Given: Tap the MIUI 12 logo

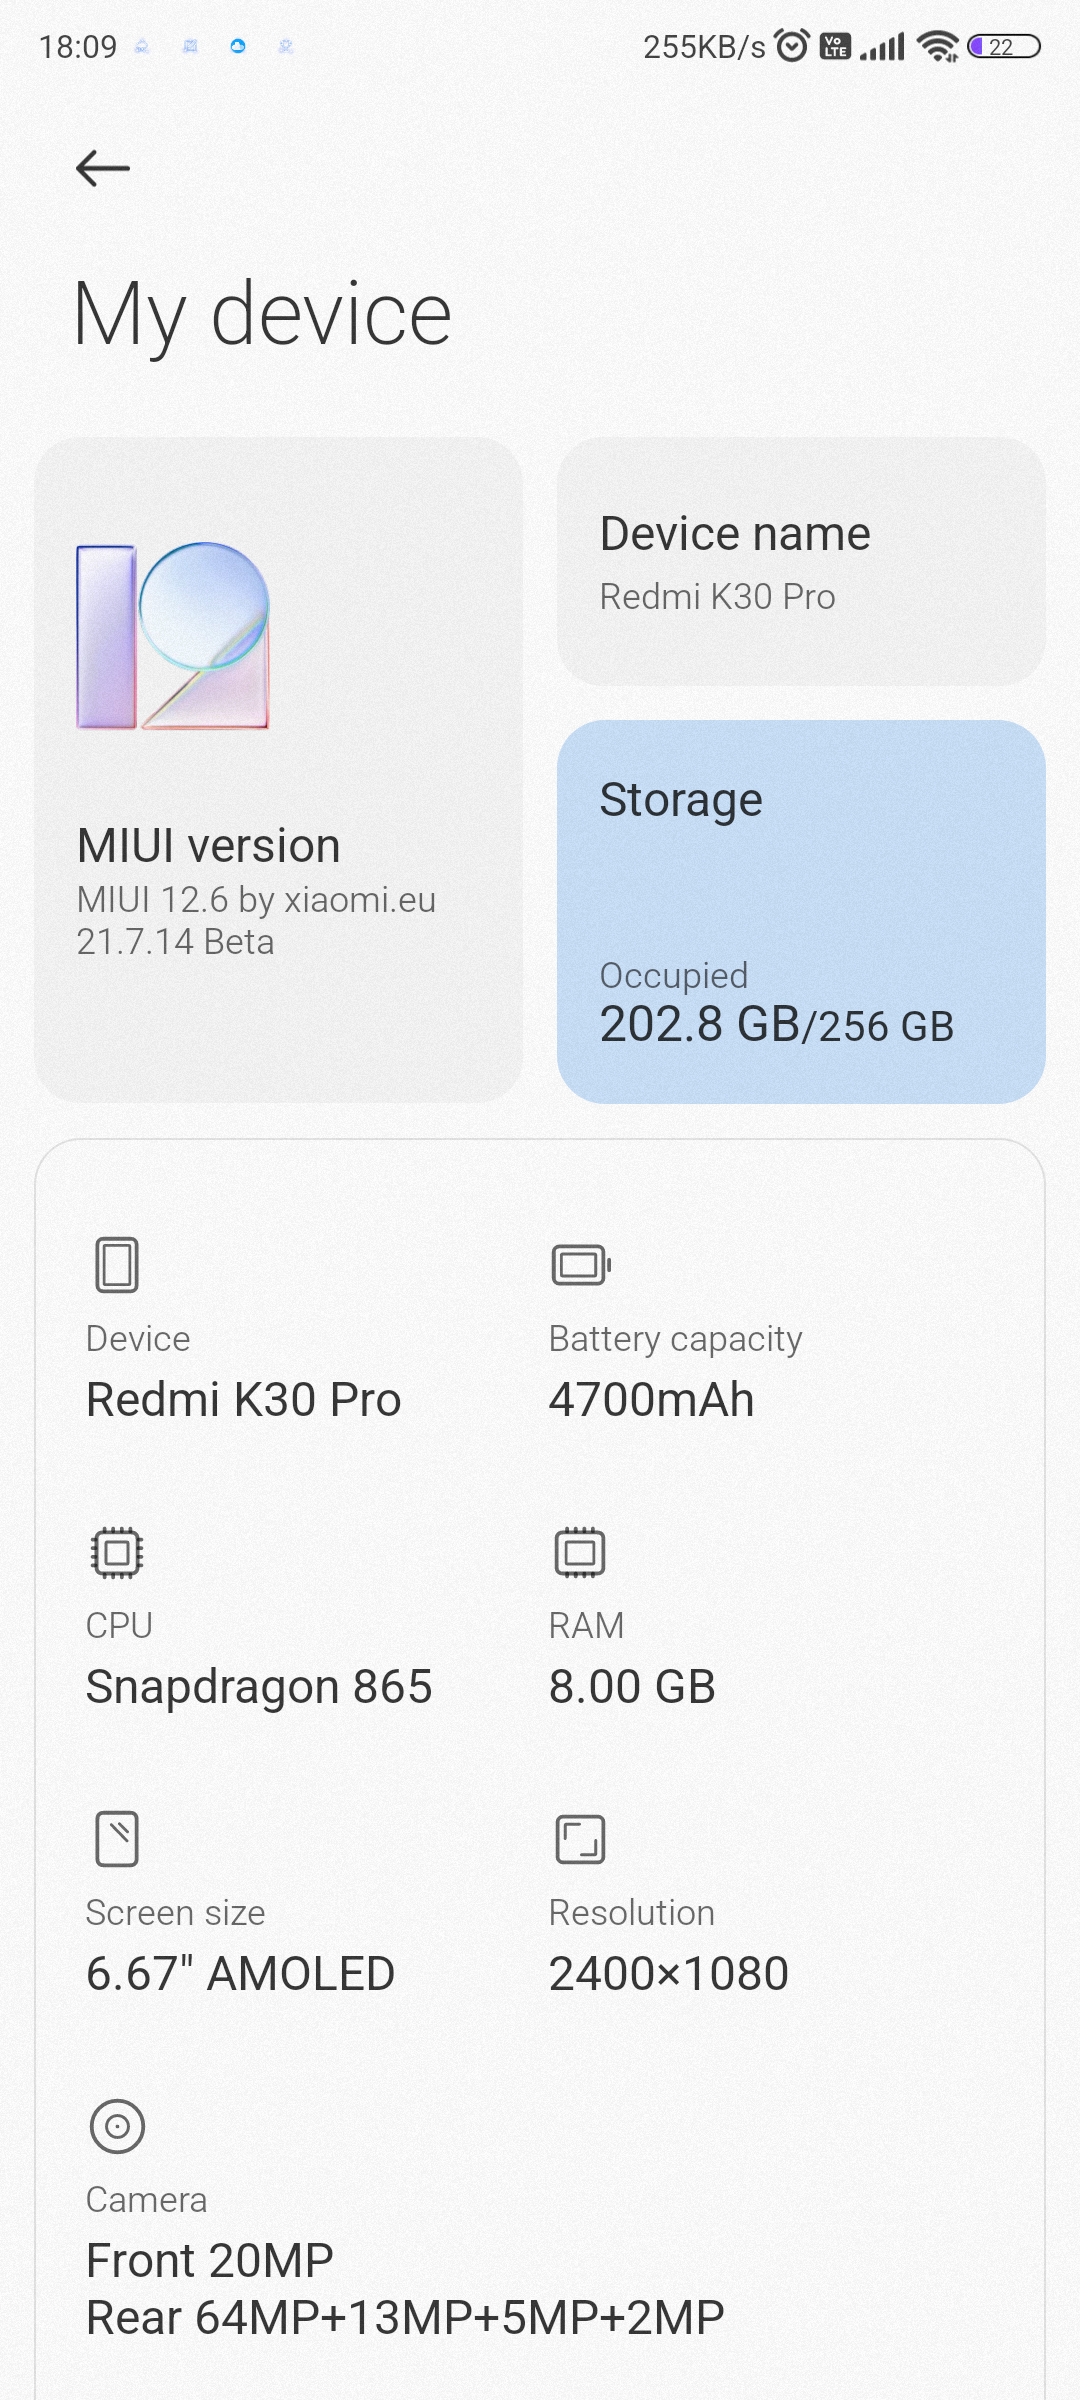Looking at the screenshot, I should 173,636.
